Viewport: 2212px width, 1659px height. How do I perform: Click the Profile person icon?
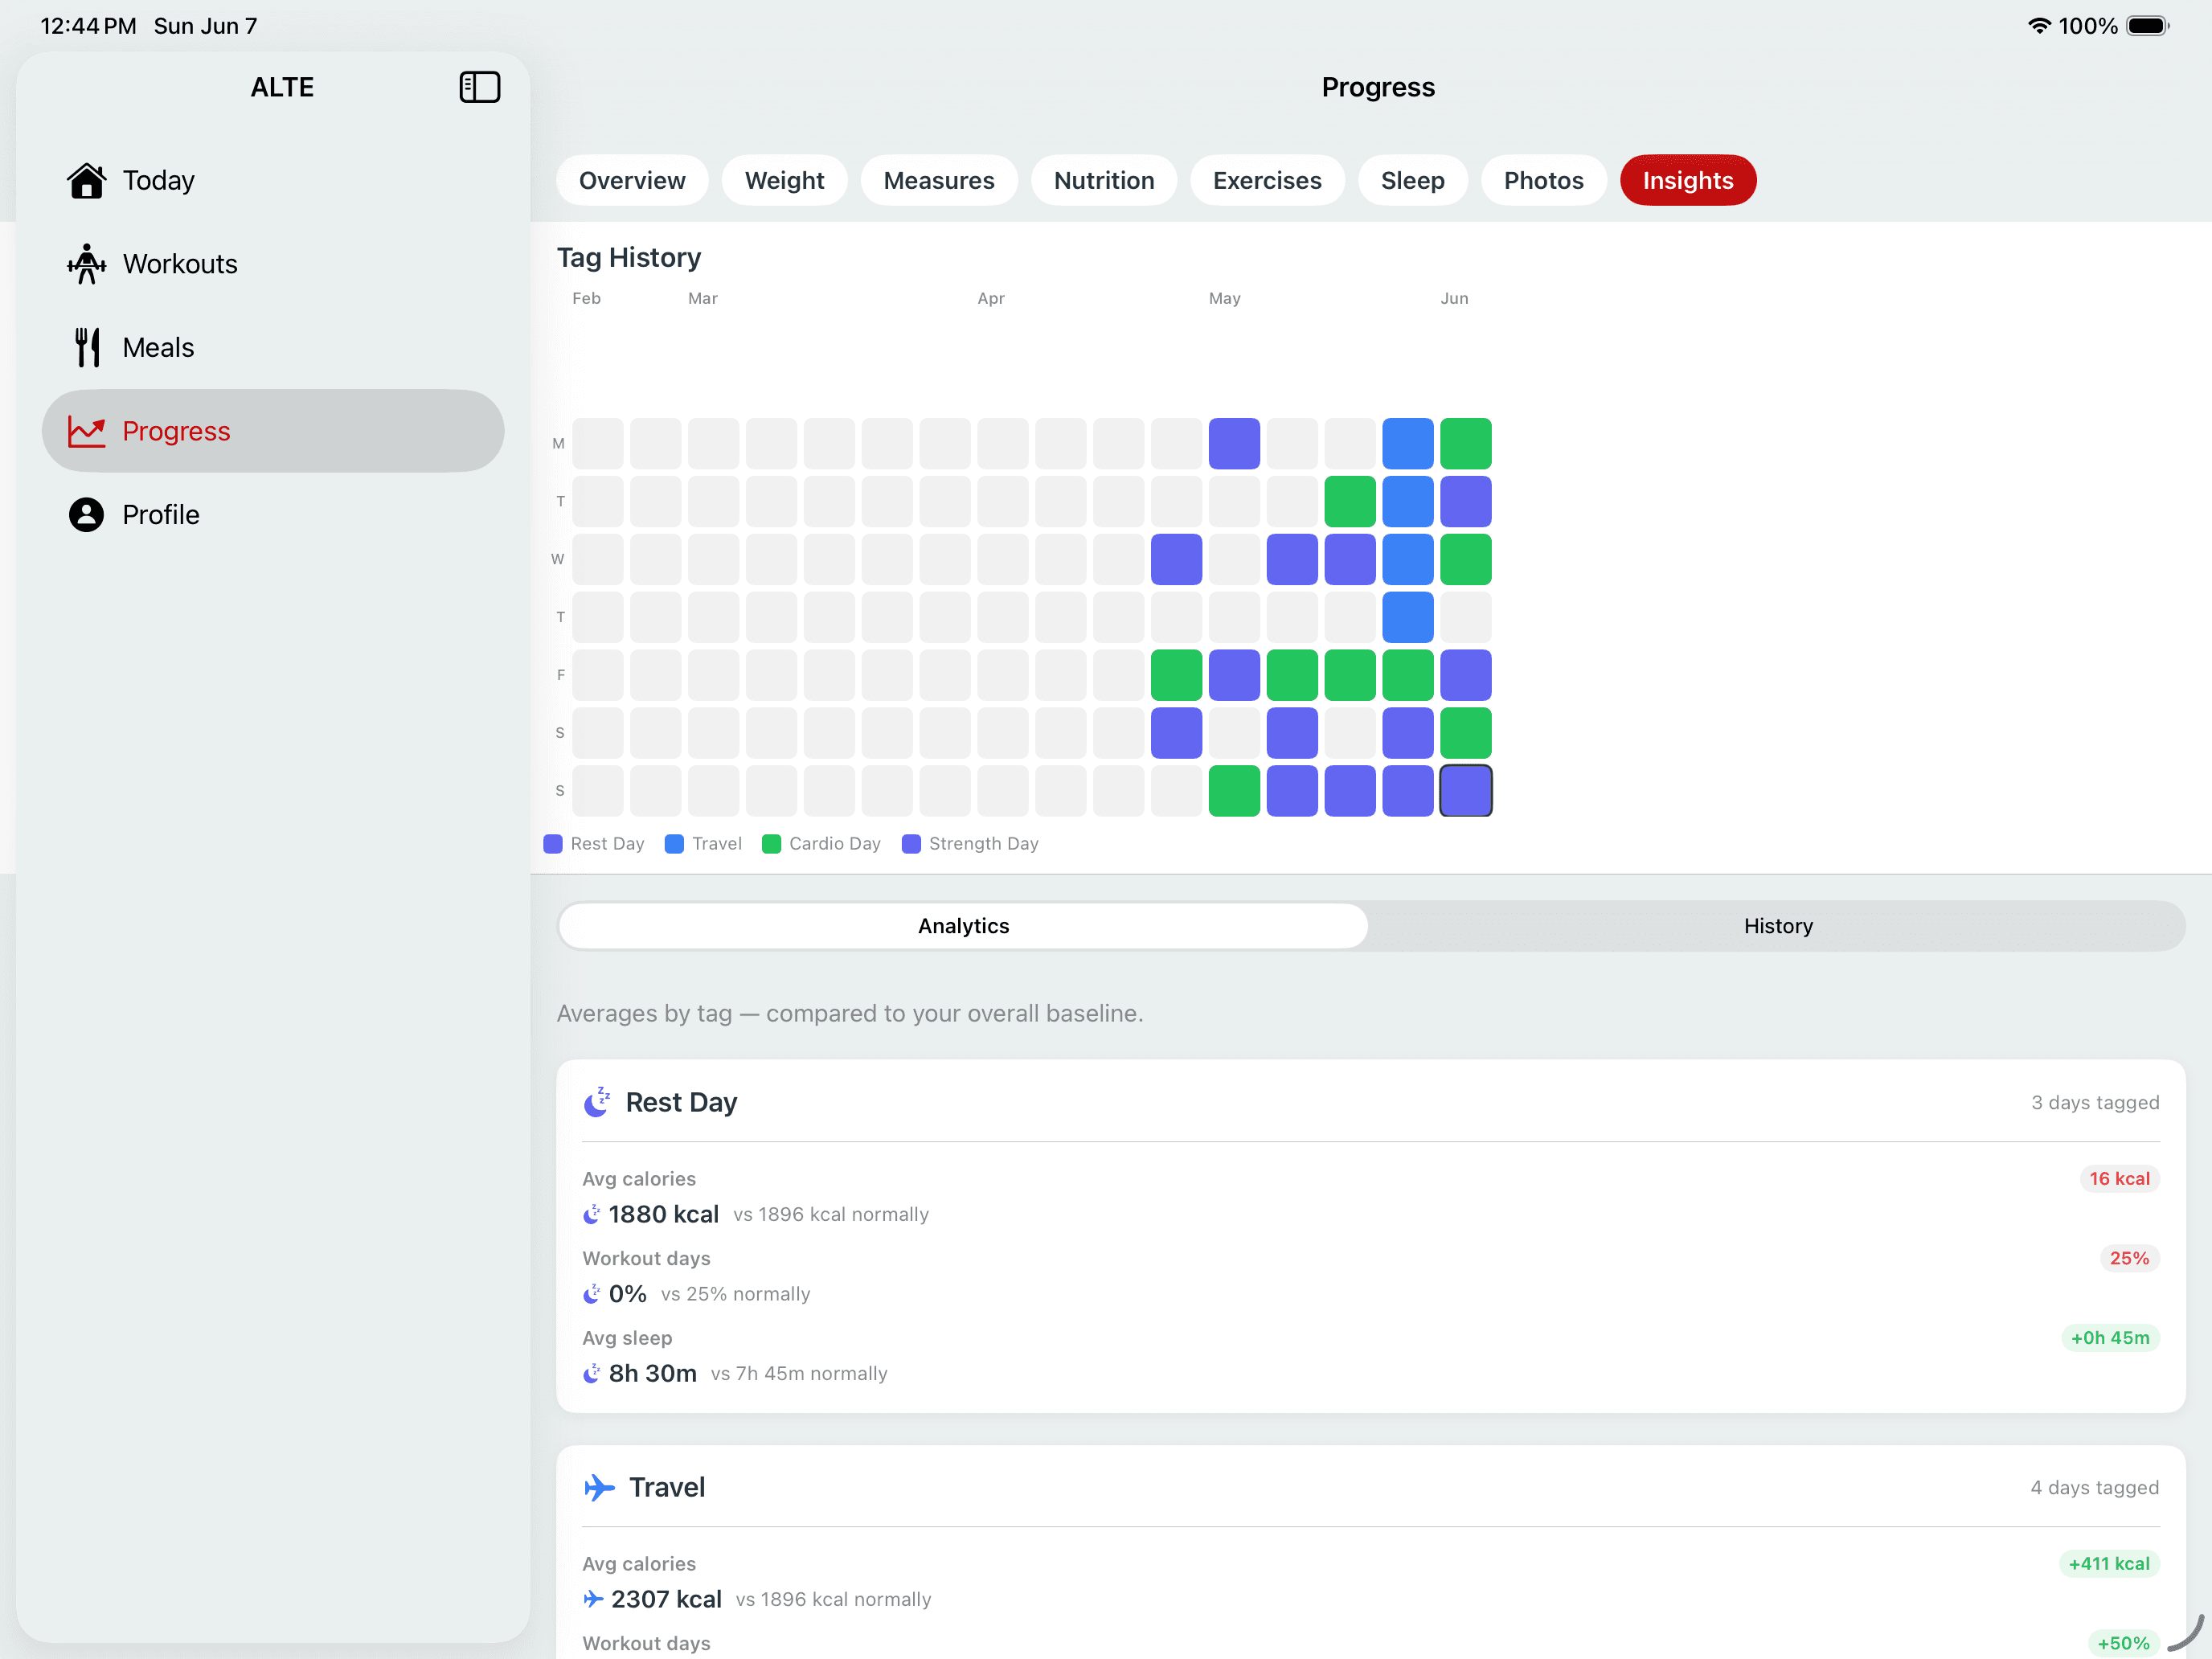click(87, 514)
